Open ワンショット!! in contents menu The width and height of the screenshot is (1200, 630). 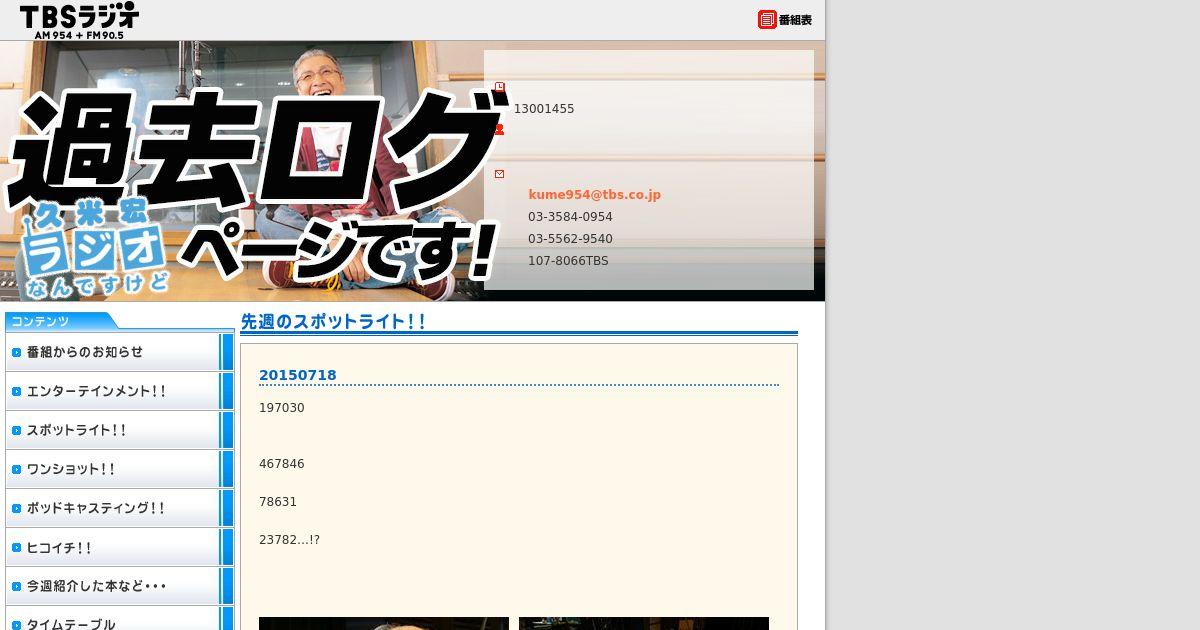click(119, 469)
